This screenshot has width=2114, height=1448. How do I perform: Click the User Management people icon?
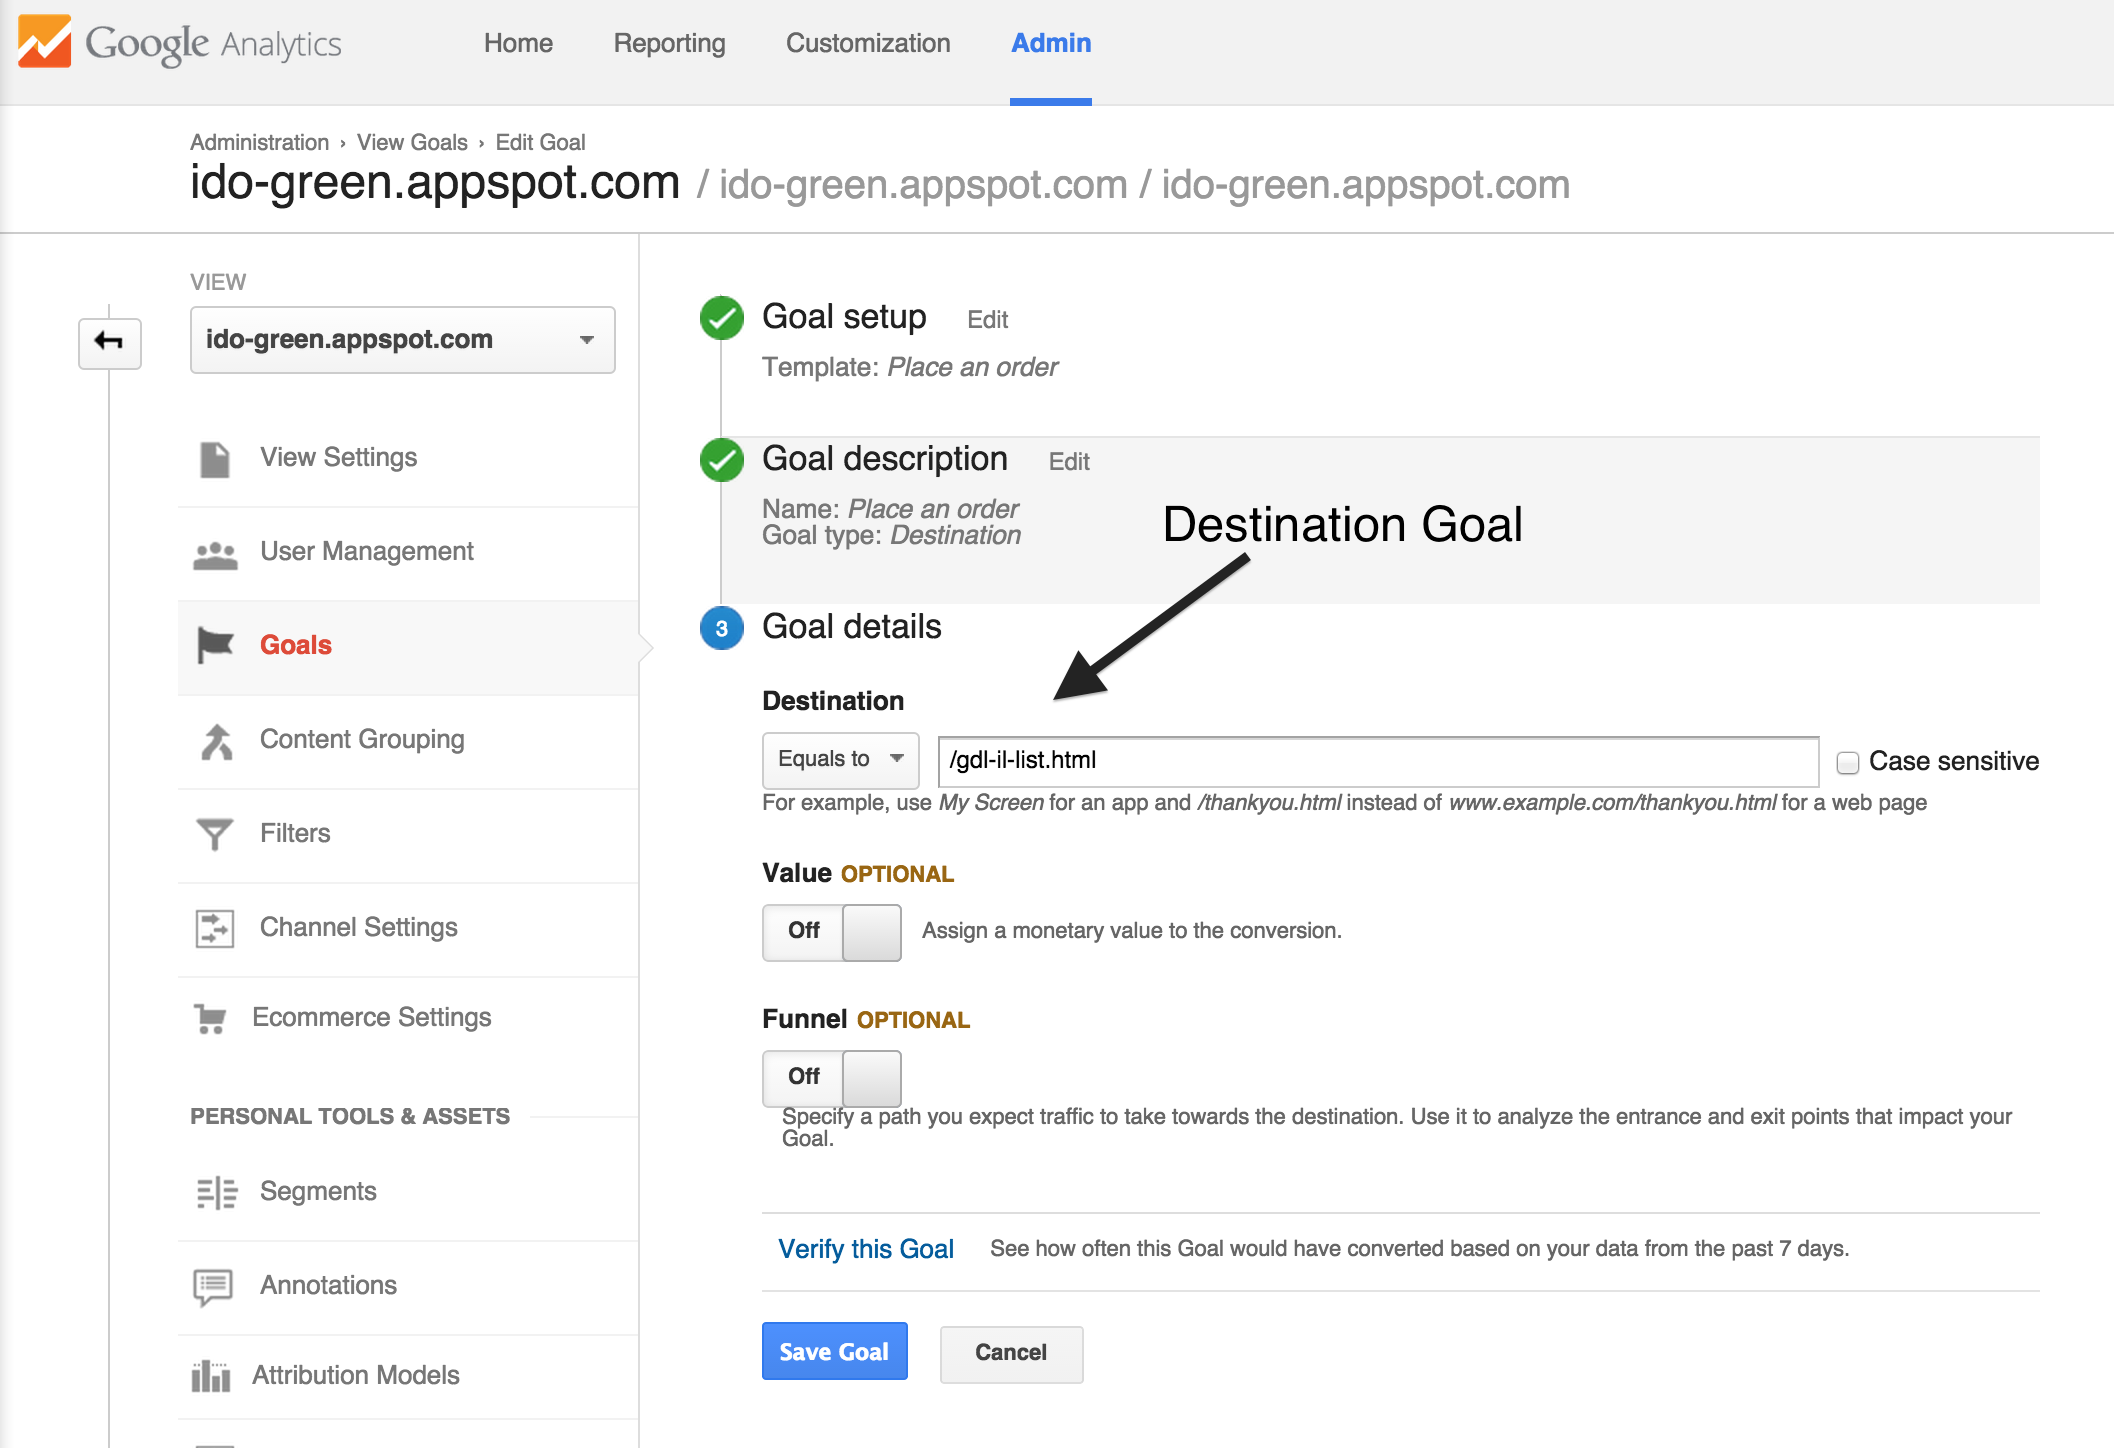point(215,554)
